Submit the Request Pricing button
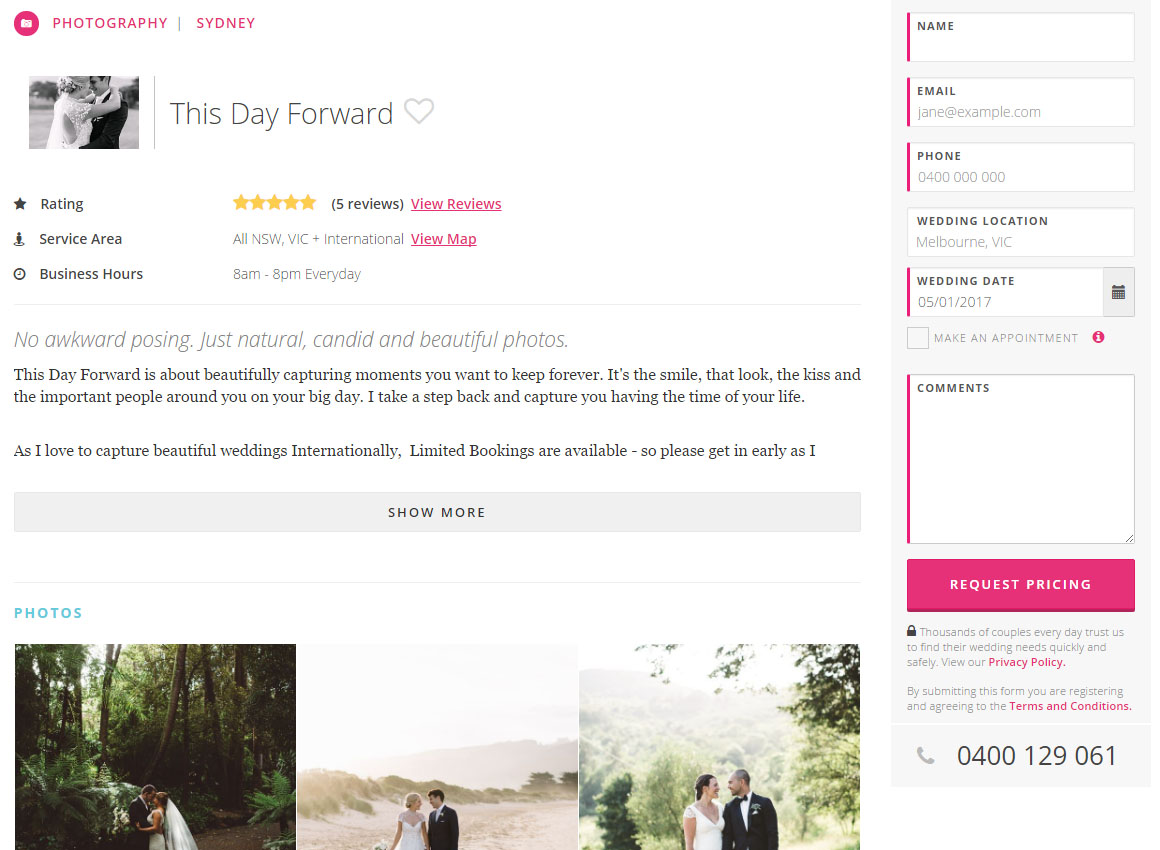Image resolution: width=1160 pixels, height=850 pixels. (1020, 584)
